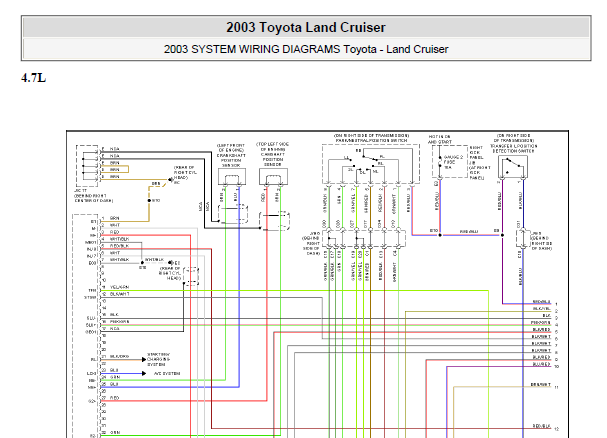Click the 'RED/BLK' label at right connector 12
Viewport: 607px width, 438px height.
point(541,426)
